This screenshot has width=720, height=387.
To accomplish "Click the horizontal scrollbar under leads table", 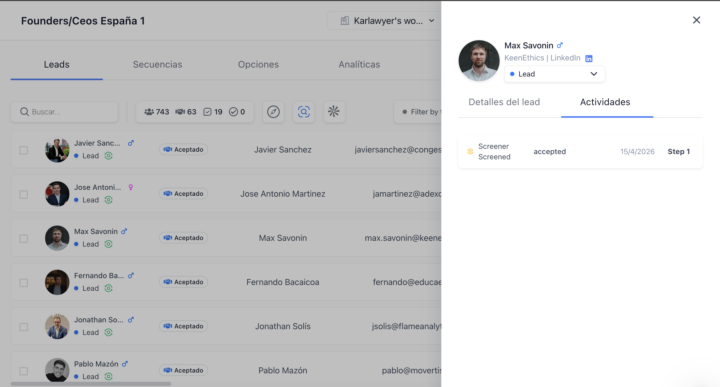I will tap(91, 384).
